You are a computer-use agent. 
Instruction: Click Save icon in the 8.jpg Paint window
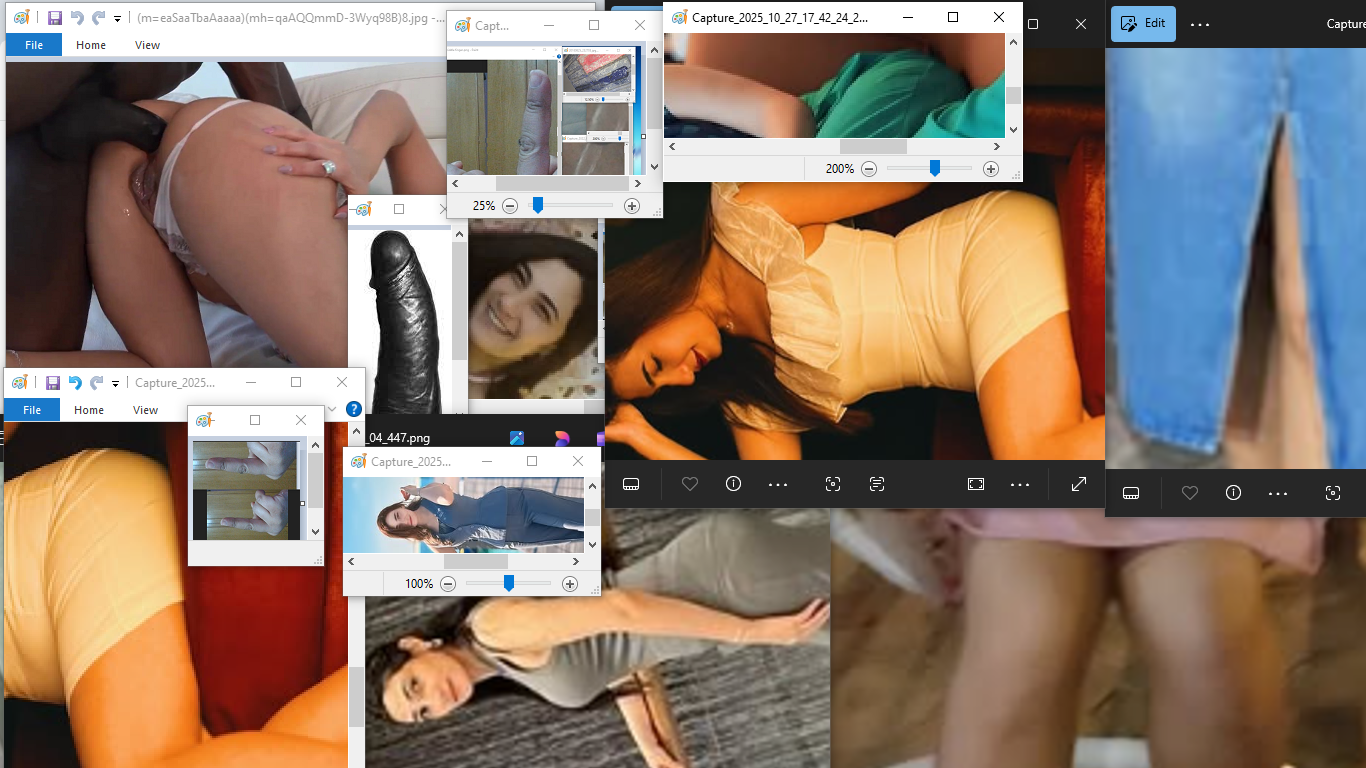click(55, 18)
